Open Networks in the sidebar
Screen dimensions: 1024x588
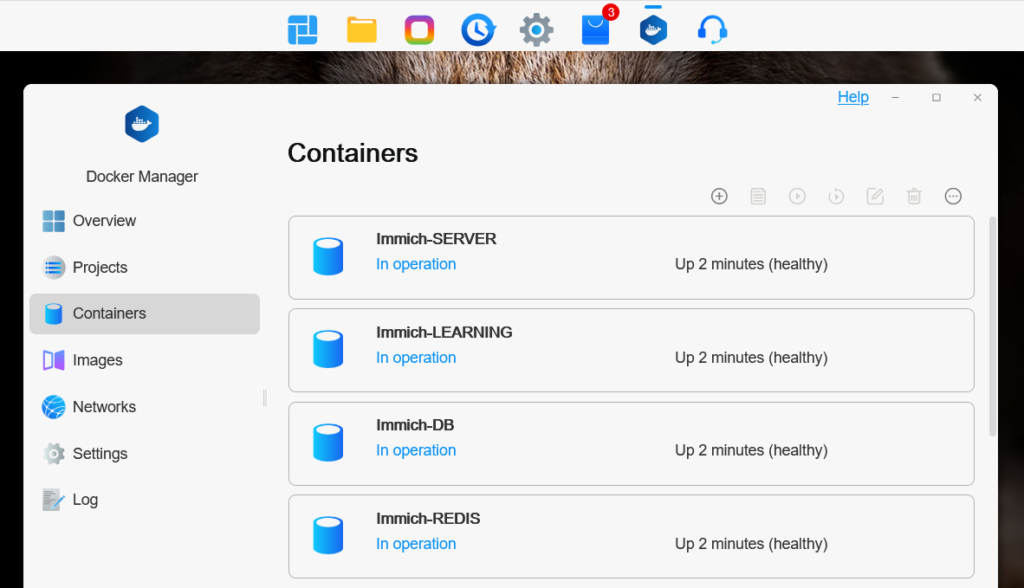tap(104, 407)
